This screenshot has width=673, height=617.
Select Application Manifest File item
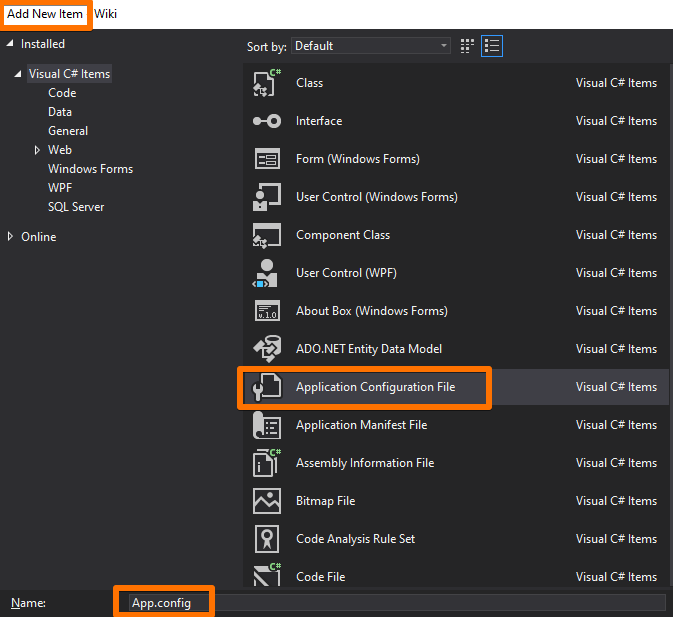point(361,425)
